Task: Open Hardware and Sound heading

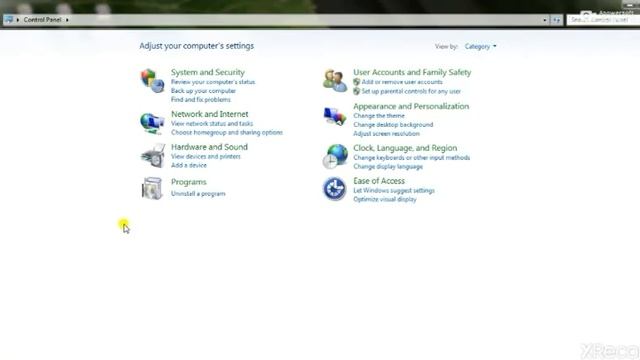Action: tap(209, 147)
